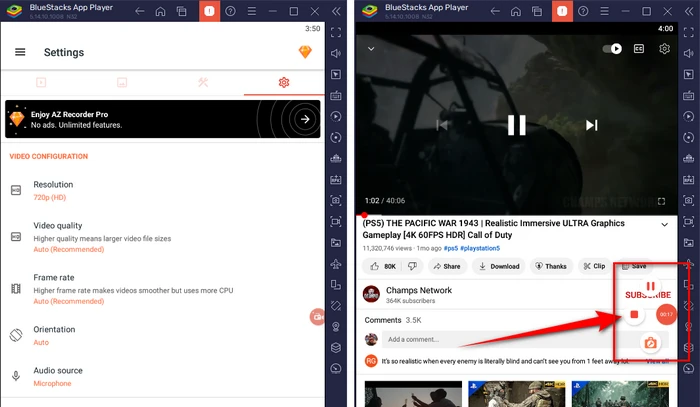Click the orange premium diamond icon

(x=306, y=52)
